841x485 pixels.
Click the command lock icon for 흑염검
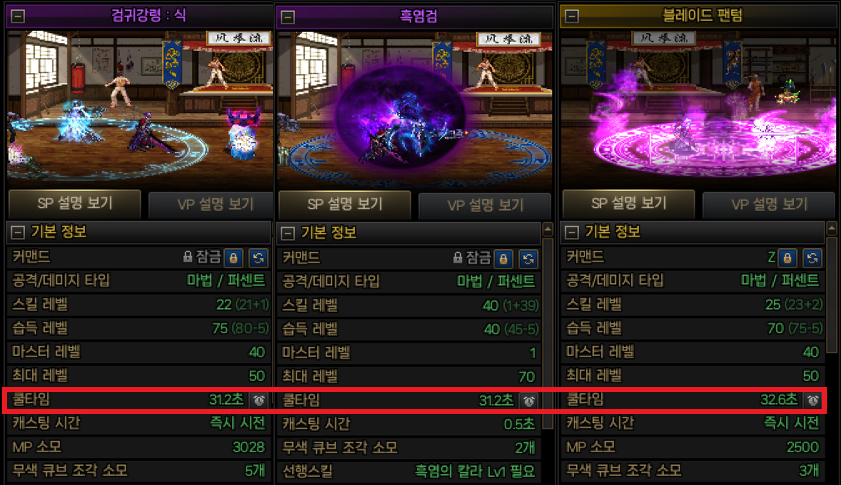(503, 259)
